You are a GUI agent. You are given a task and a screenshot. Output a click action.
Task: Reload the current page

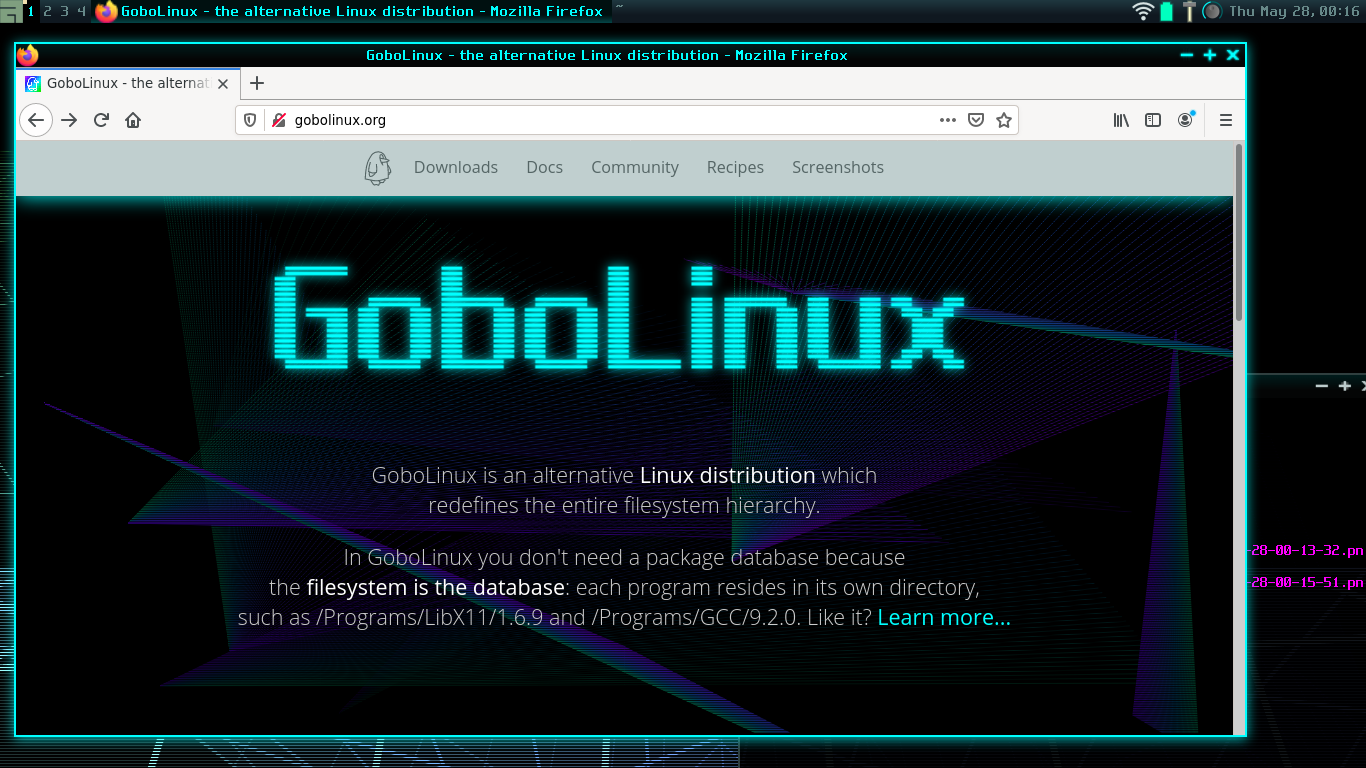pos(100,119)
